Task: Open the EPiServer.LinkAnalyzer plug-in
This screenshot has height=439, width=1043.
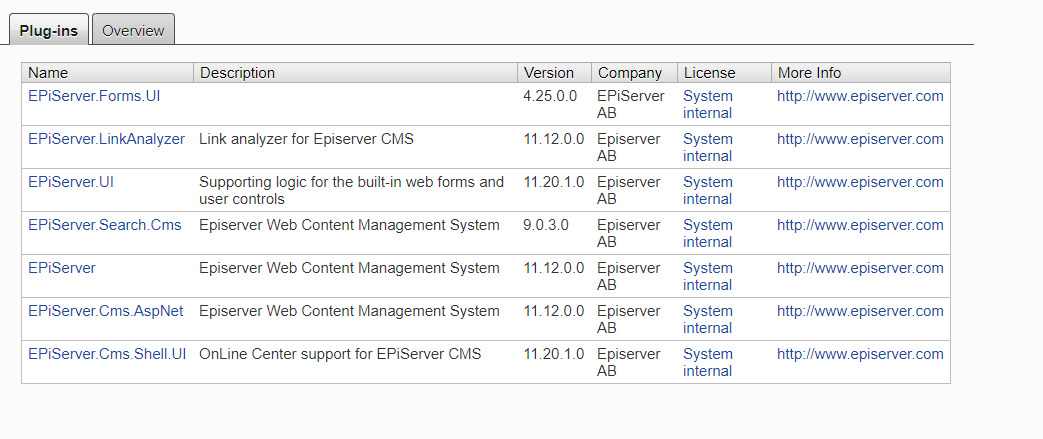Action: coord(106,139)
